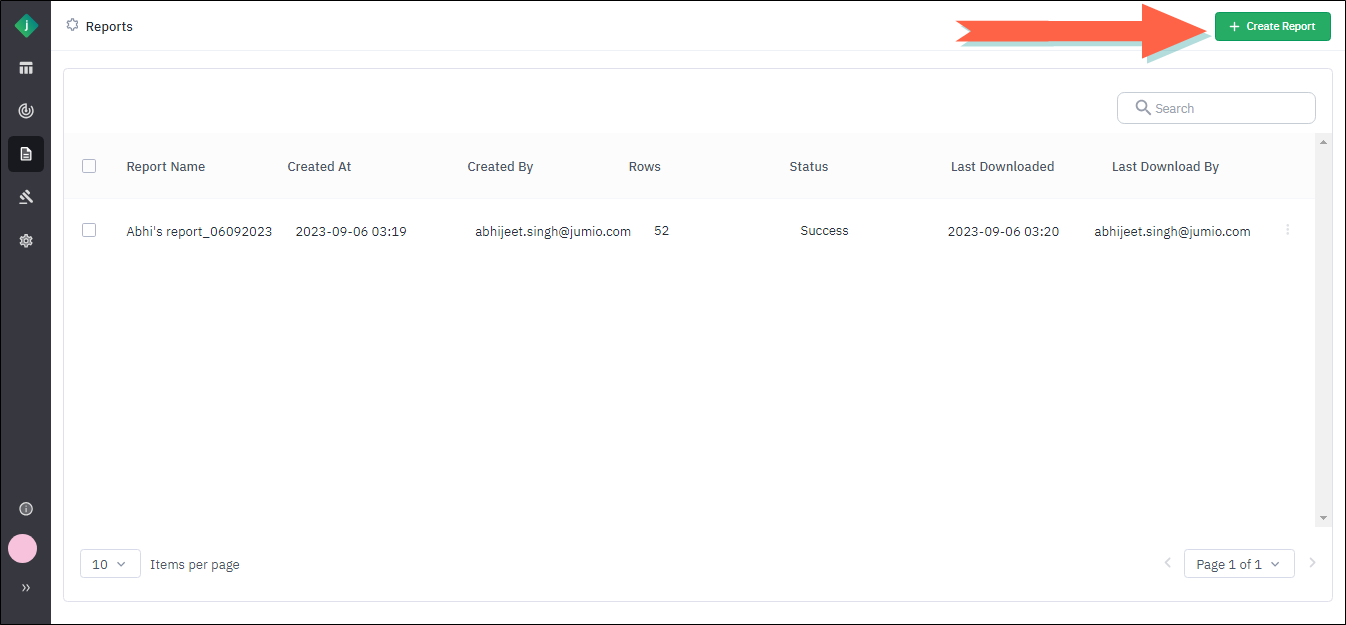The height and width of the screenshot is (625, 1346).
Task: Open the three-dot menu for Abhi's report
Action: pos(1287,230)
